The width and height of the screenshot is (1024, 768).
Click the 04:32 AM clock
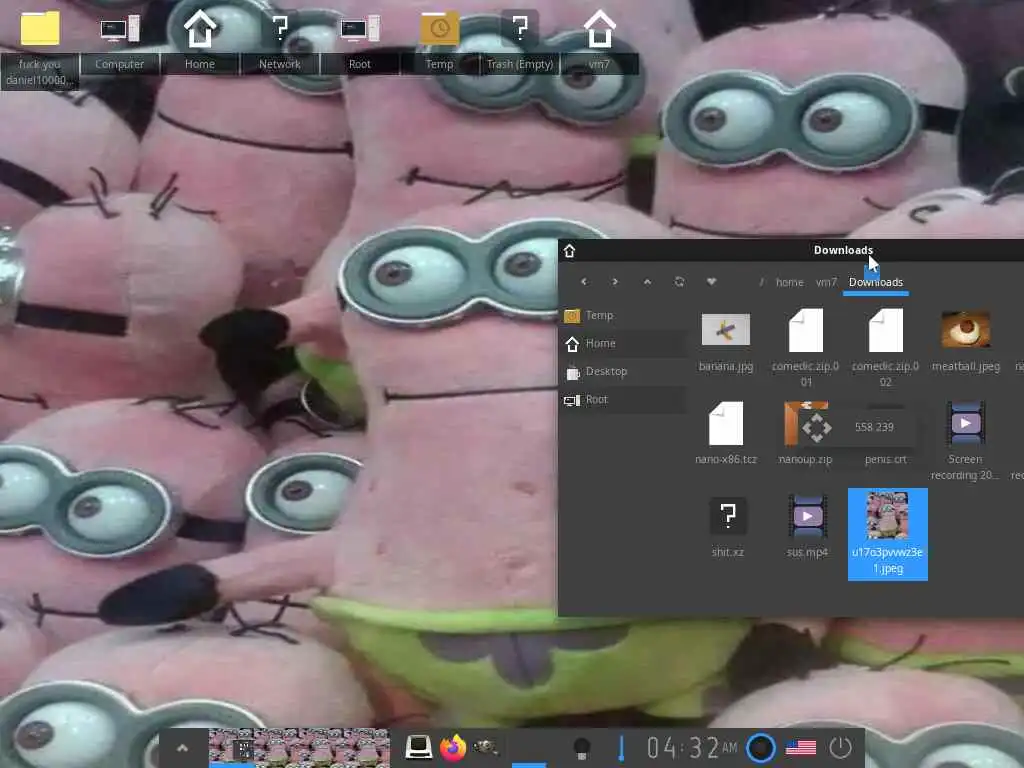pyautogui.click(x=692, y=747)
